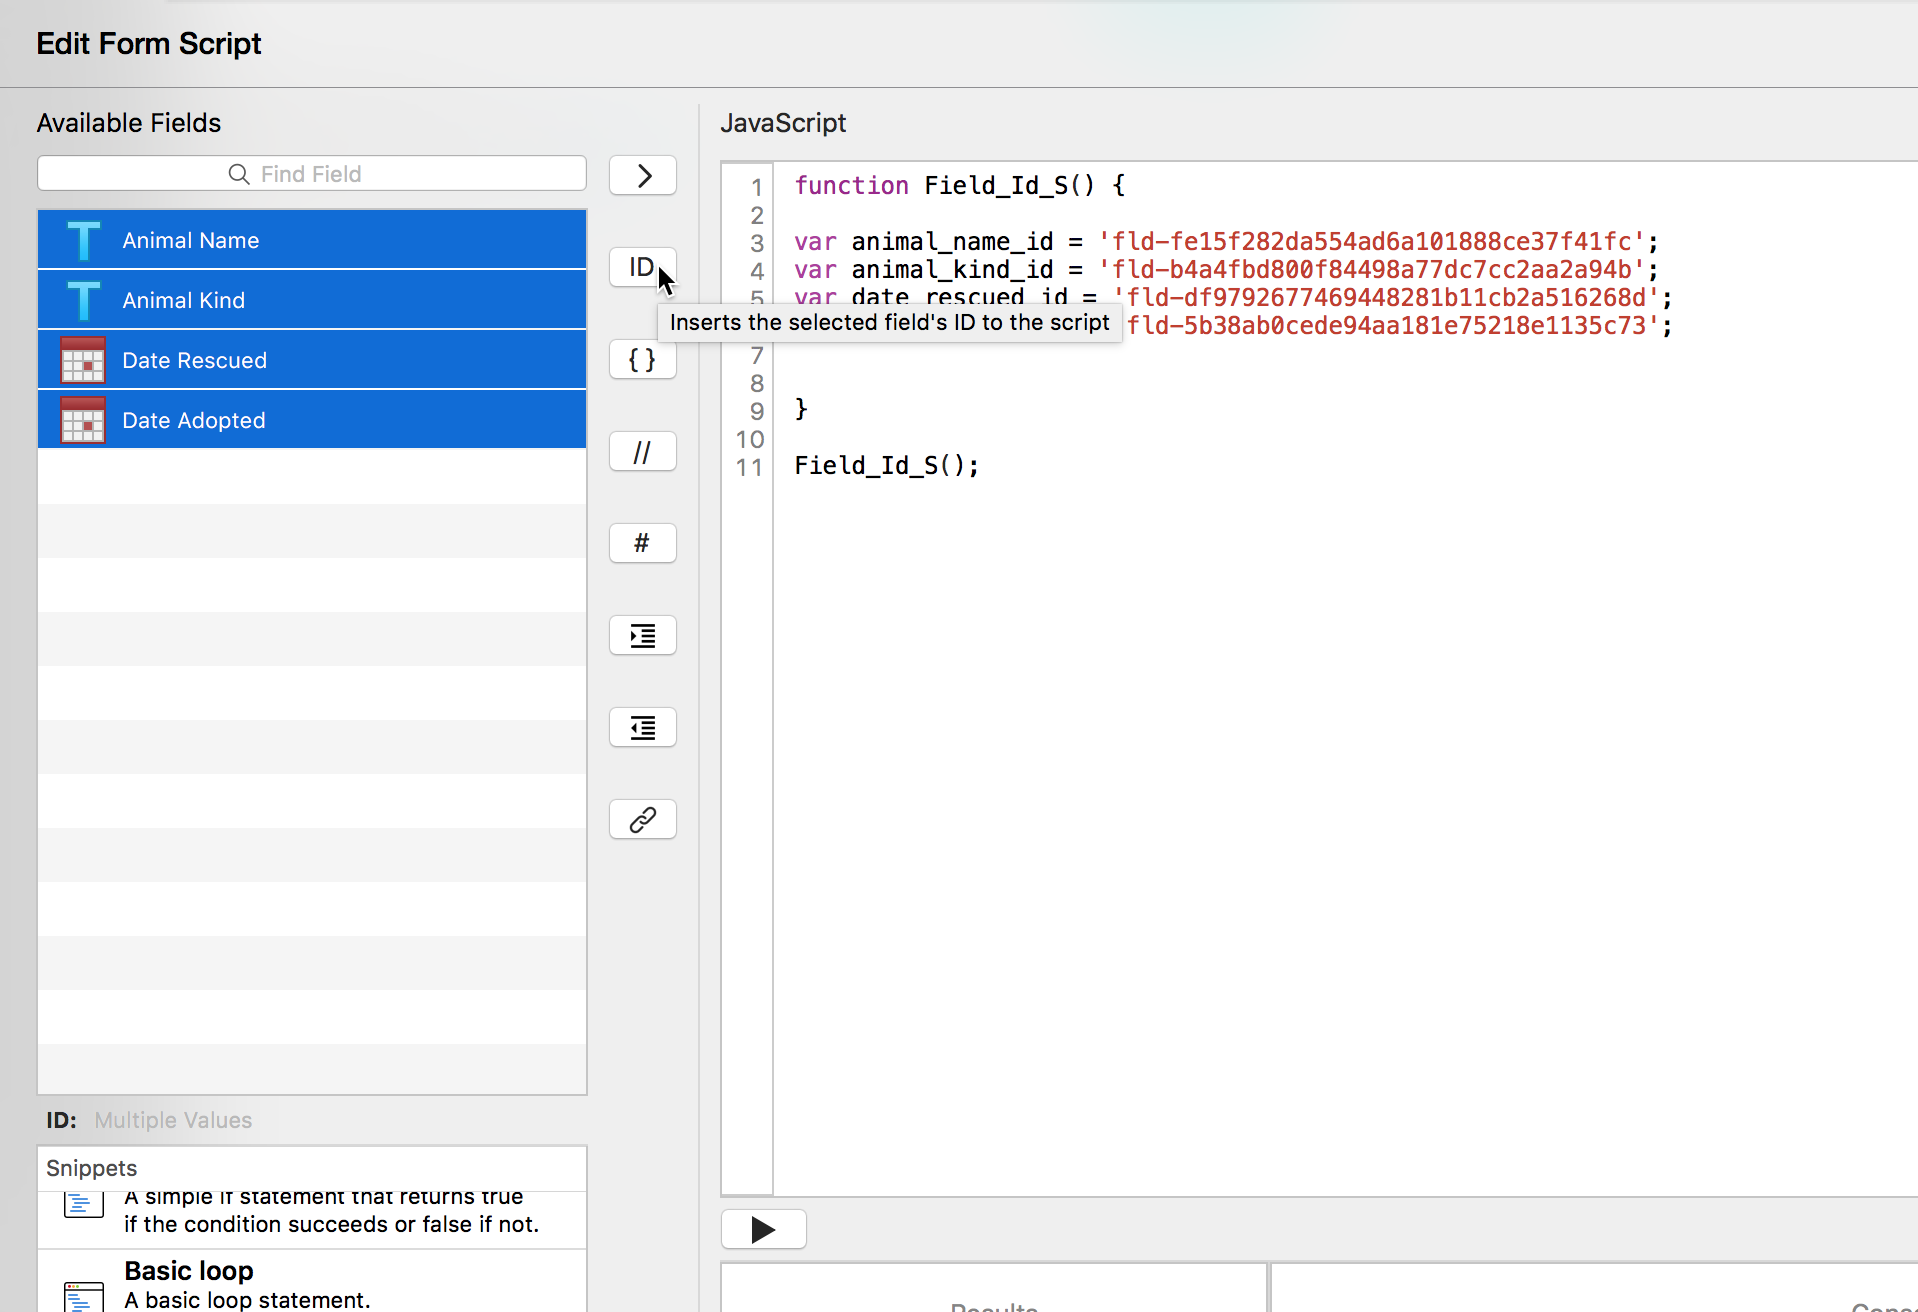
Task: Click the insert field arrow button
Action: pos(643,176)
